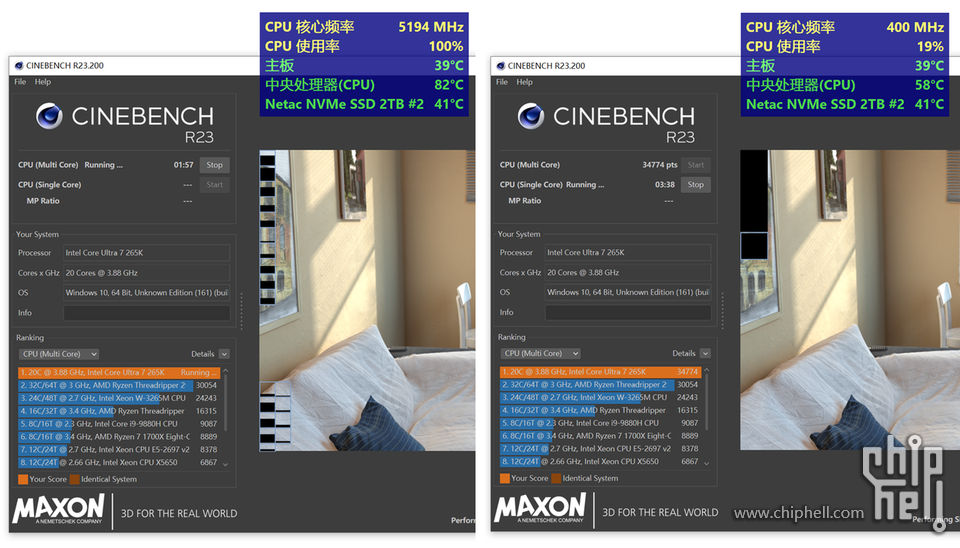
Task: Select Xeon E5-2697 v2 row in left ranking
Action: point(119,449)
